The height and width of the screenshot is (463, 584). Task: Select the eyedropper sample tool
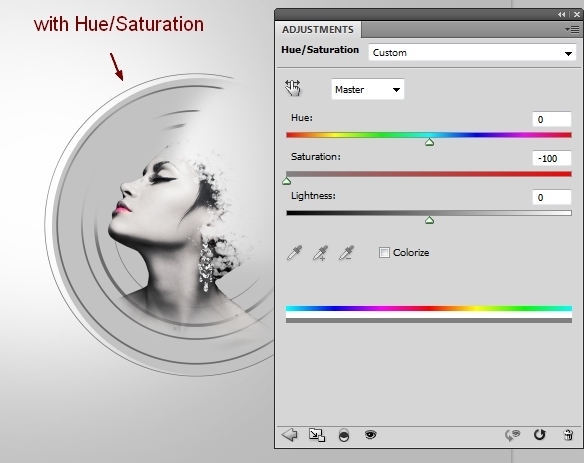[x=295, y=253]
